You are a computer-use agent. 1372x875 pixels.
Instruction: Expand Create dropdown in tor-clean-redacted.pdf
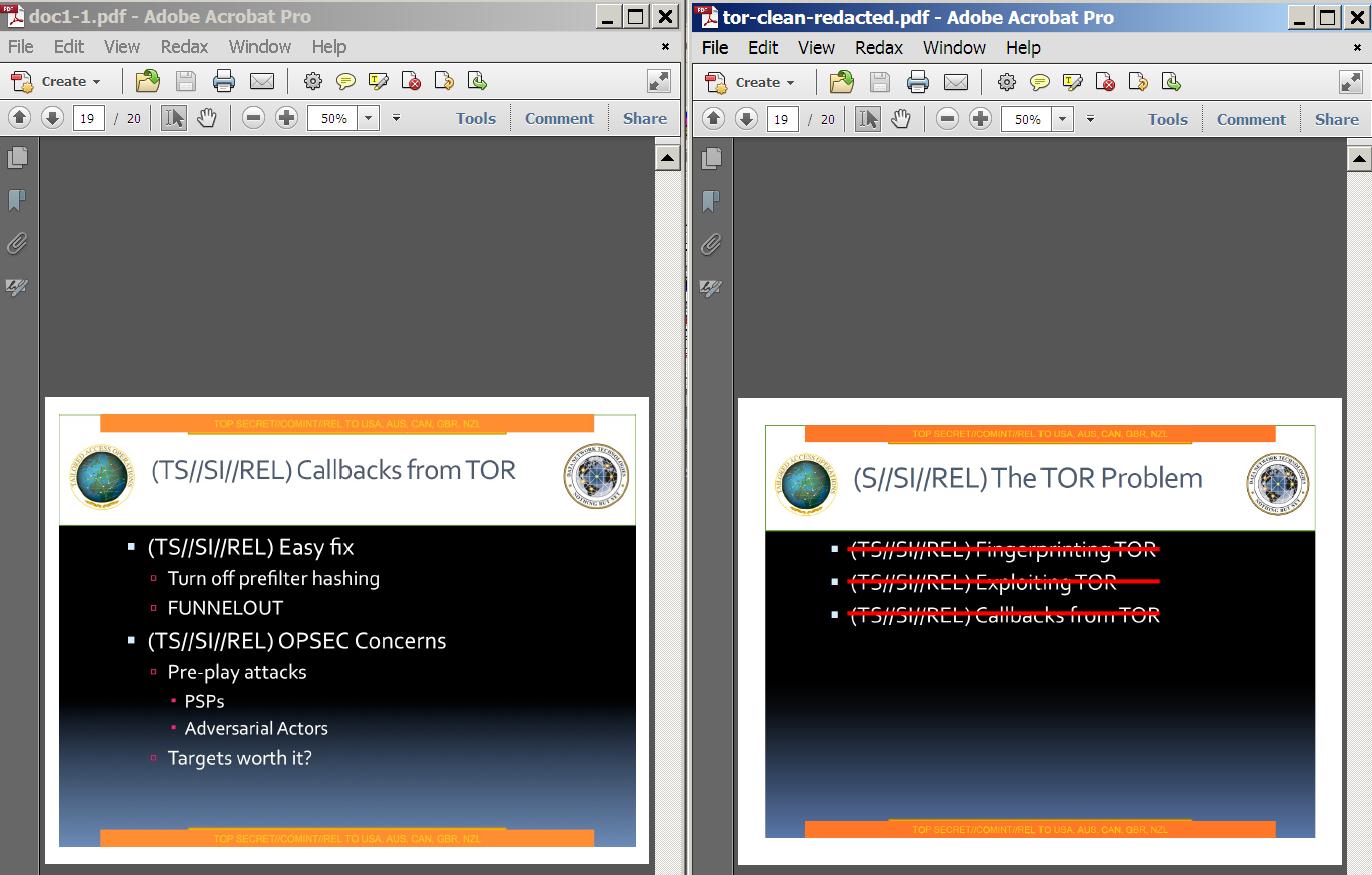pyautogui.click(x=790, y=83)
